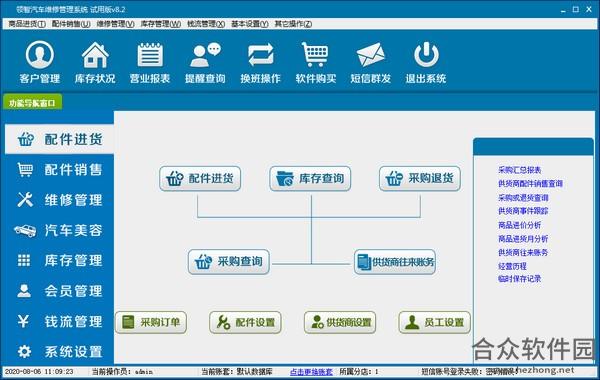This screenshot has height=380, width=600.
Task: Switch to the 功能导航窗口 tab
Action: (33, 103)
